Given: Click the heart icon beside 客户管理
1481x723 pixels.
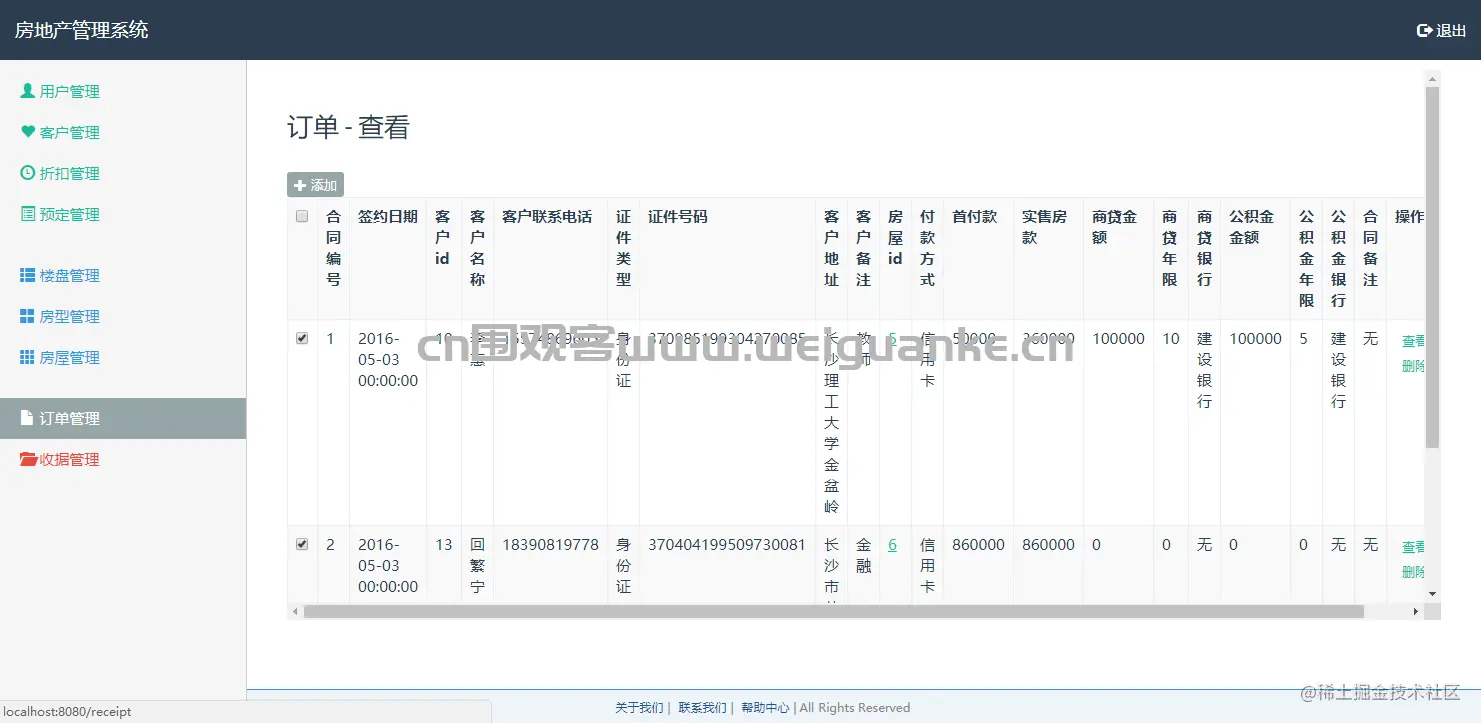Looking at the screenshot, I should tap(28, 132).
